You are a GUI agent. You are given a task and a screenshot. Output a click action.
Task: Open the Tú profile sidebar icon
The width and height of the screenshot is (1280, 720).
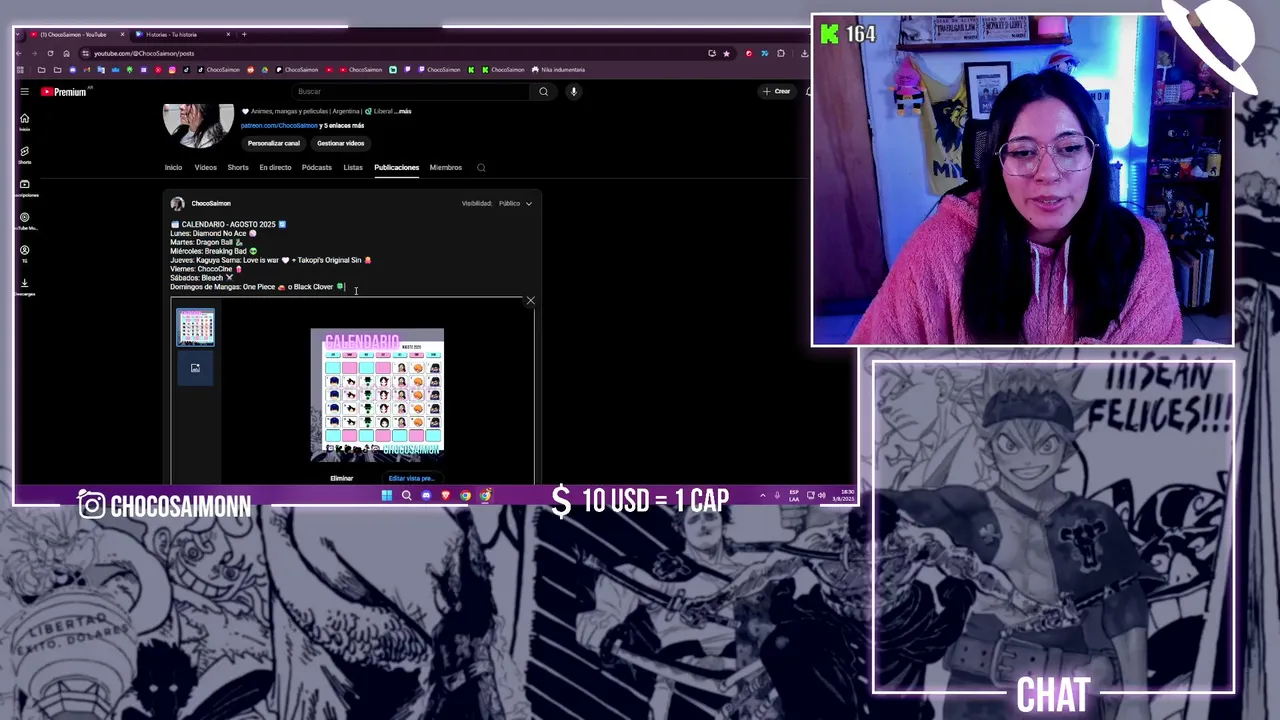24,254
